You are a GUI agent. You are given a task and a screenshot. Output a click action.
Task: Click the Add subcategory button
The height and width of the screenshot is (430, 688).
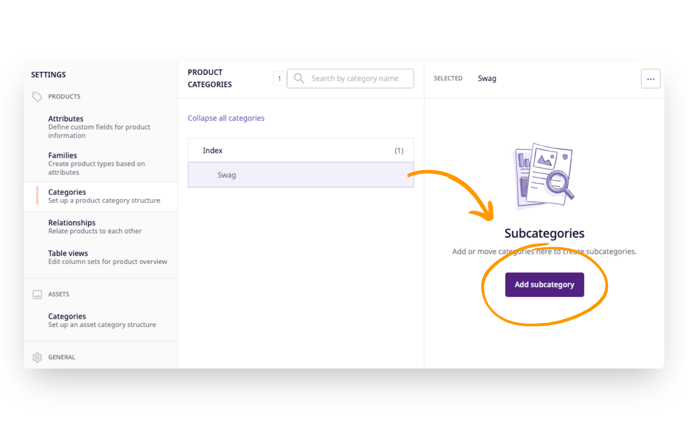(x=544, y=285)
